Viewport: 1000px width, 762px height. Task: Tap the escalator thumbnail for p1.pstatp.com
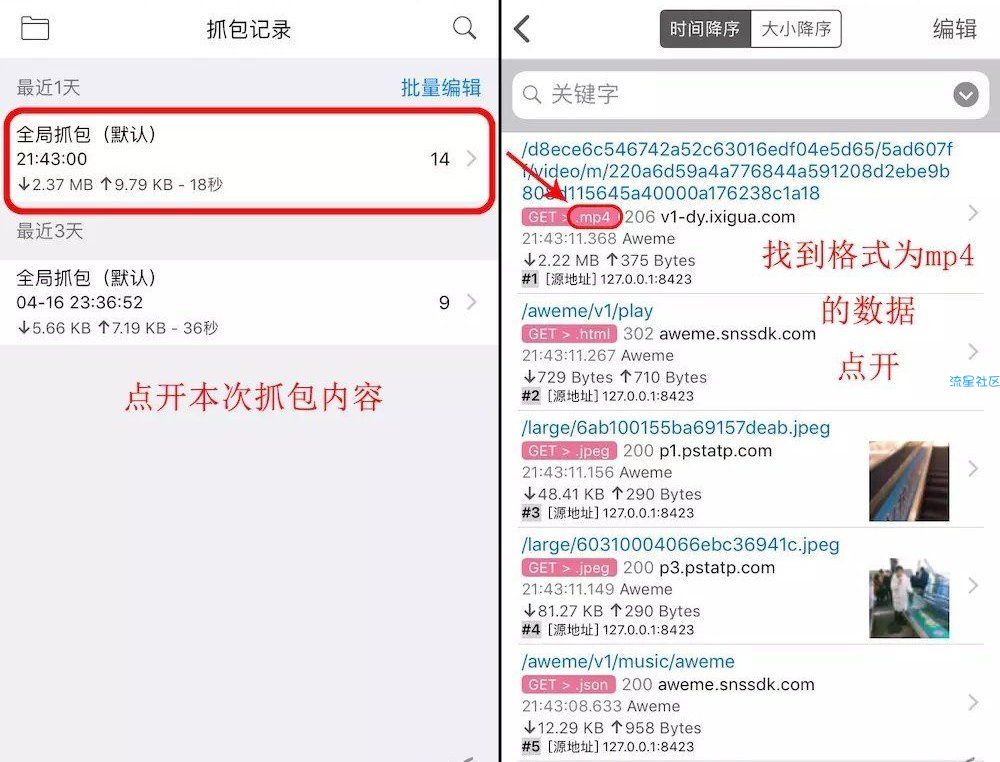pyautogui.click(x=909, y=481)
